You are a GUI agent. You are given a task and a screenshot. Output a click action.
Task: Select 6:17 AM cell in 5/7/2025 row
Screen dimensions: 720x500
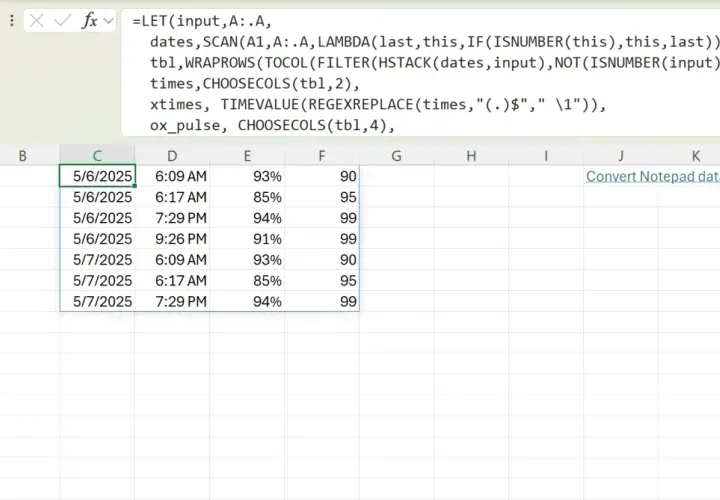tap(172, 281)
